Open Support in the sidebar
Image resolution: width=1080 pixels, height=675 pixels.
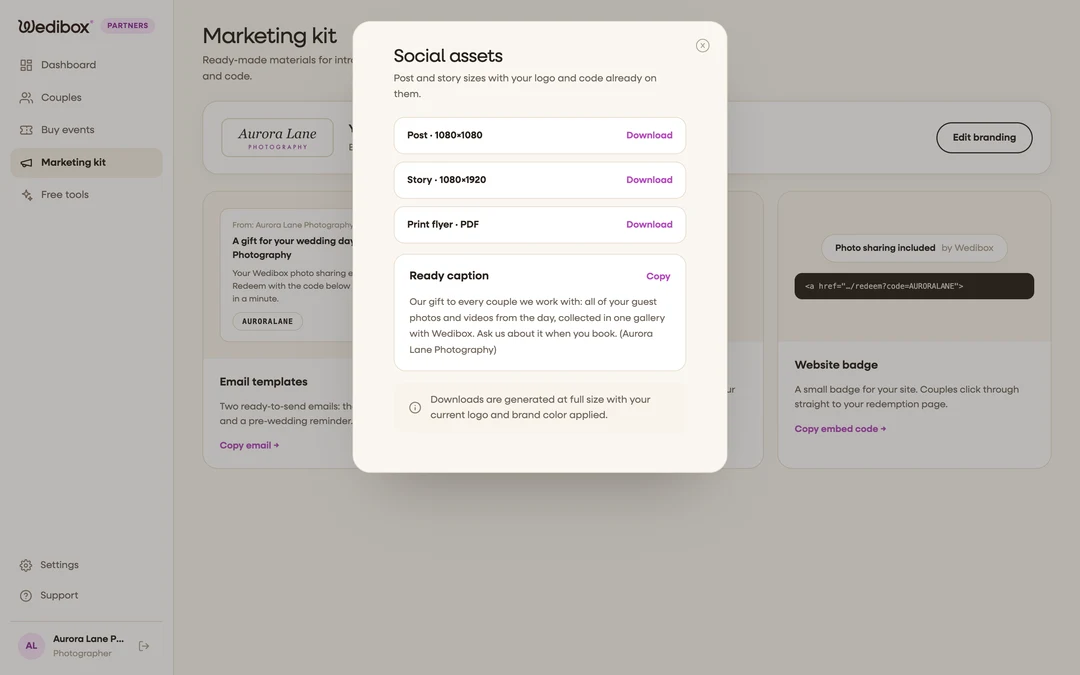(86, 595)
